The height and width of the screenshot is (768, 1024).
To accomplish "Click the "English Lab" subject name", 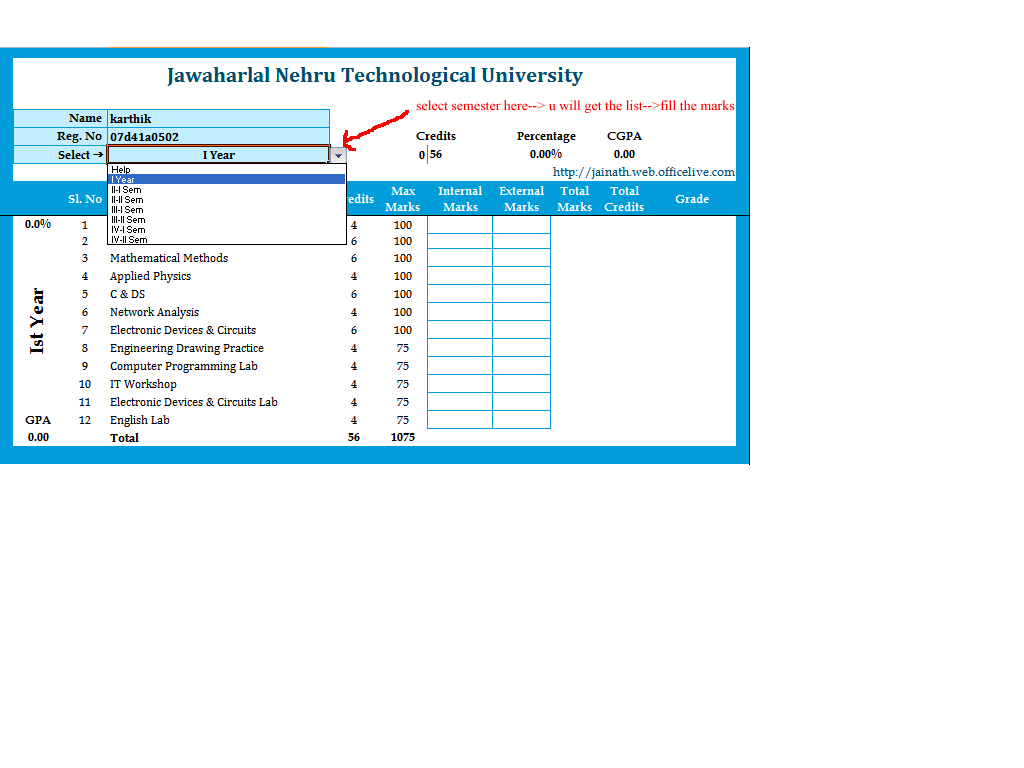I will click(139, 419).
